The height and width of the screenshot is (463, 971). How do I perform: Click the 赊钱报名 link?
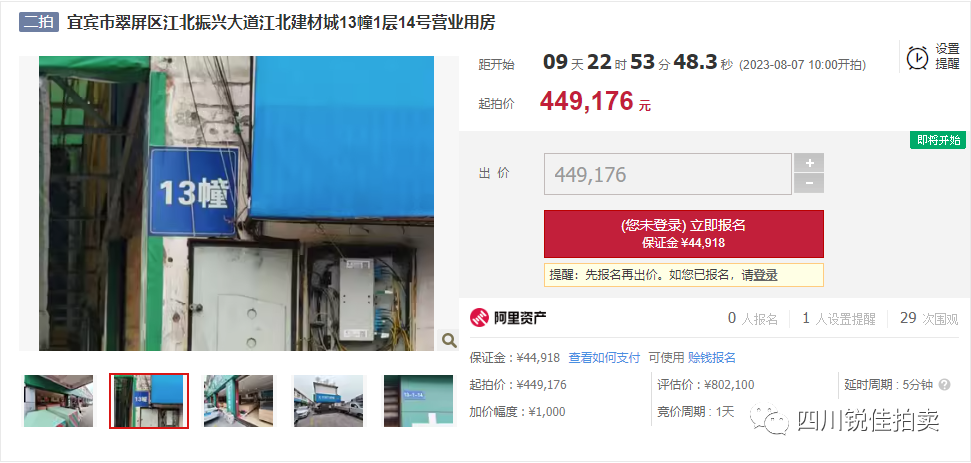pyautogui.click(x=712, y=358)
